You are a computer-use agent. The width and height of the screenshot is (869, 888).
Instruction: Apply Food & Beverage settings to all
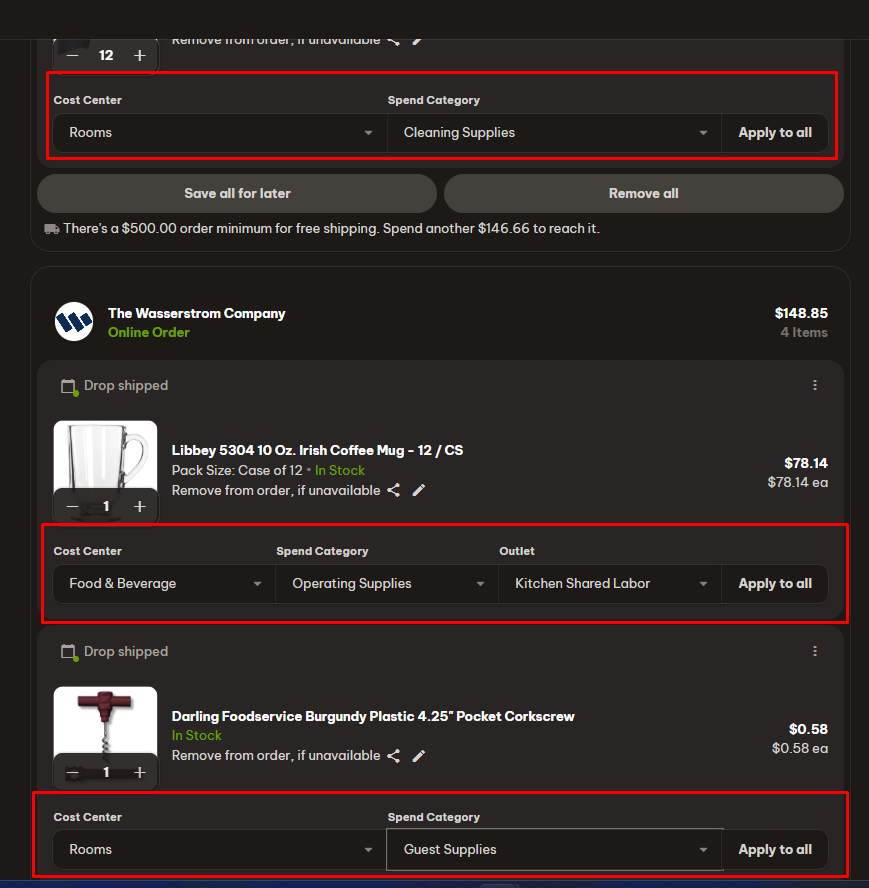pyautogui.click(x=775, y=584)
